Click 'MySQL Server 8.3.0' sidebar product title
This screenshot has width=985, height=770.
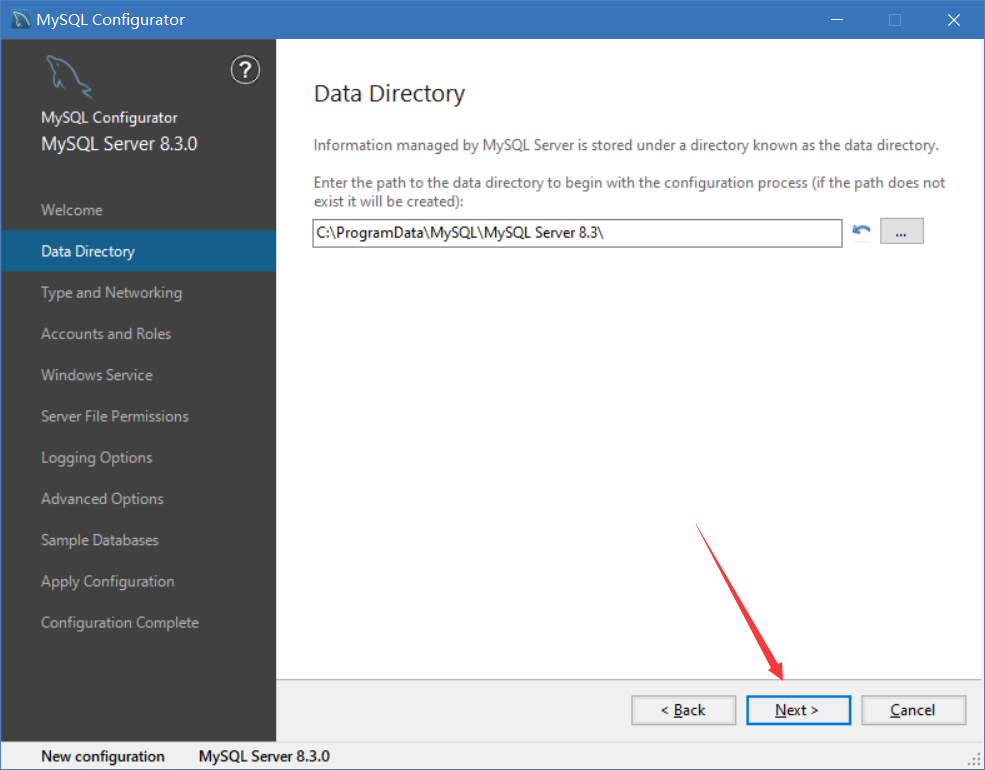[x=119, y=144]
